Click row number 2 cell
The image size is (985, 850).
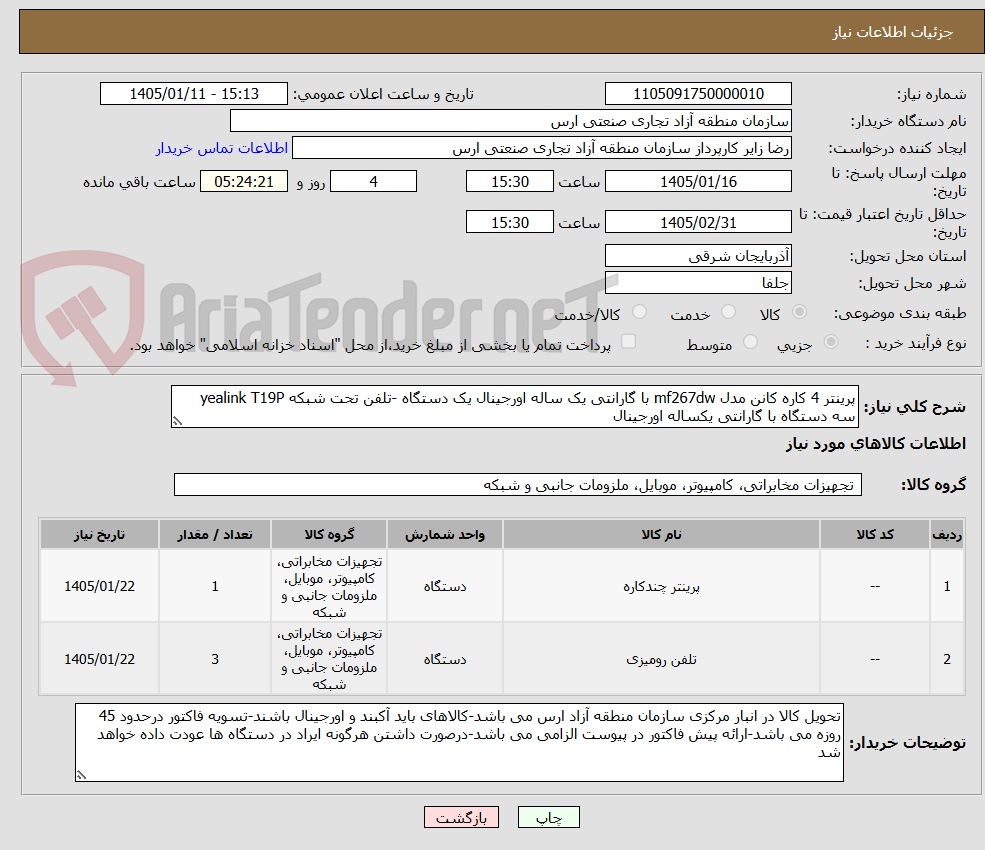click(947, 659)
